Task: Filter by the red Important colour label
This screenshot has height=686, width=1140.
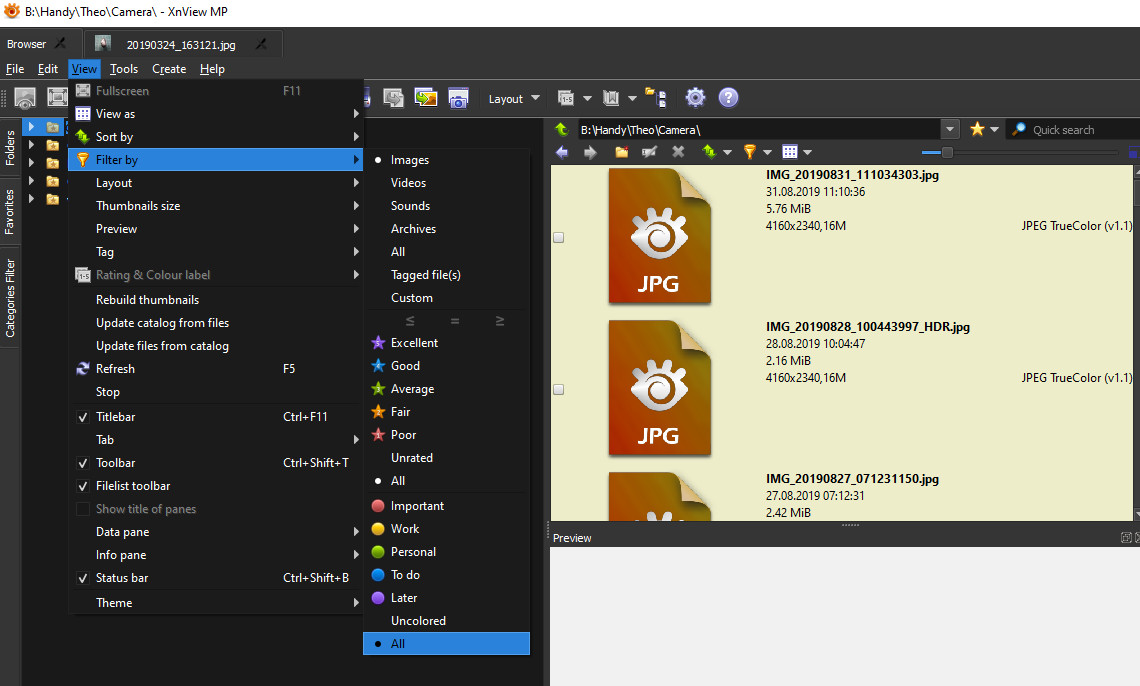Action: coord(417,506)
